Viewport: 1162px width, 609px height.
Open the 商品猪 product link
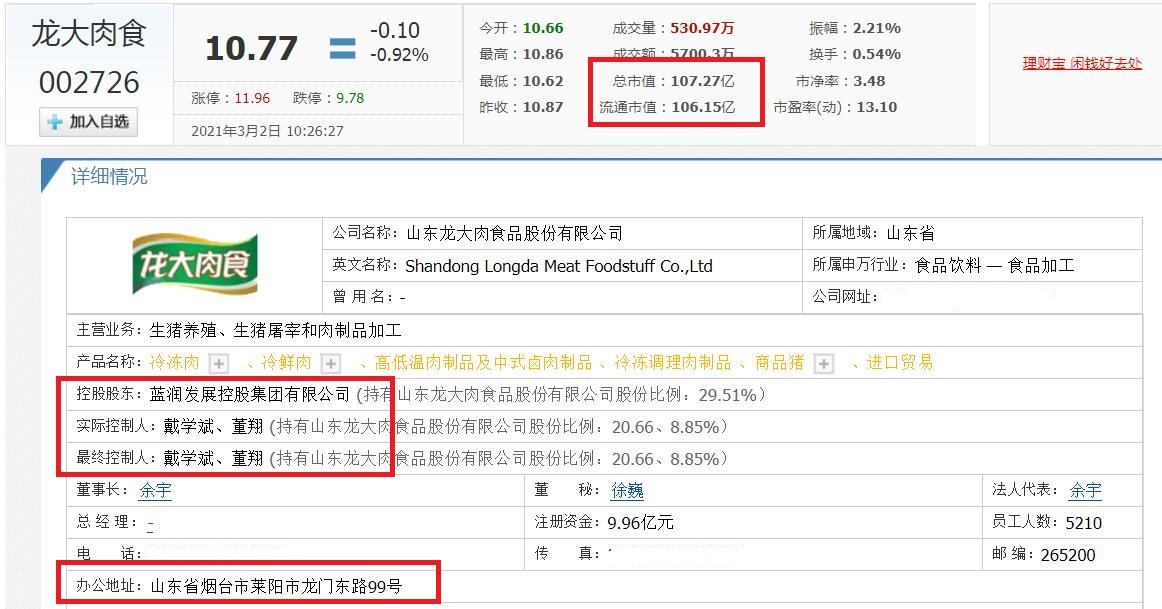[780, 362]
